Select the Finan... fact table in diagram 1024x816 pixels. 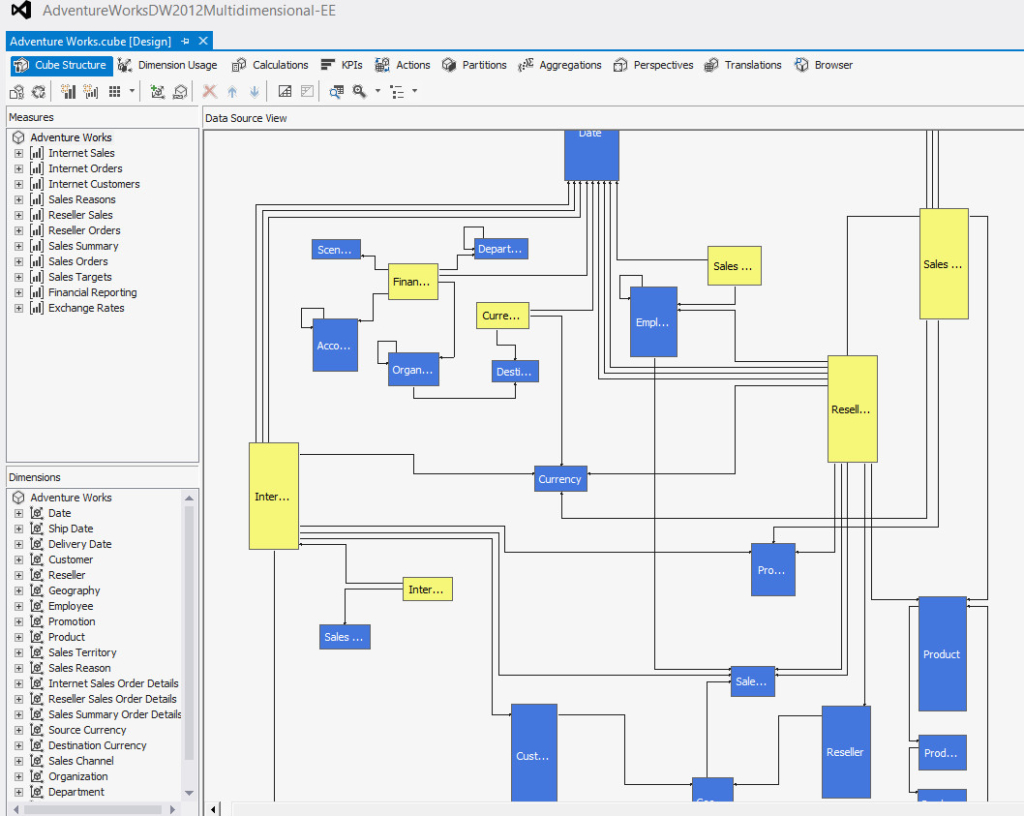(413, 282)
